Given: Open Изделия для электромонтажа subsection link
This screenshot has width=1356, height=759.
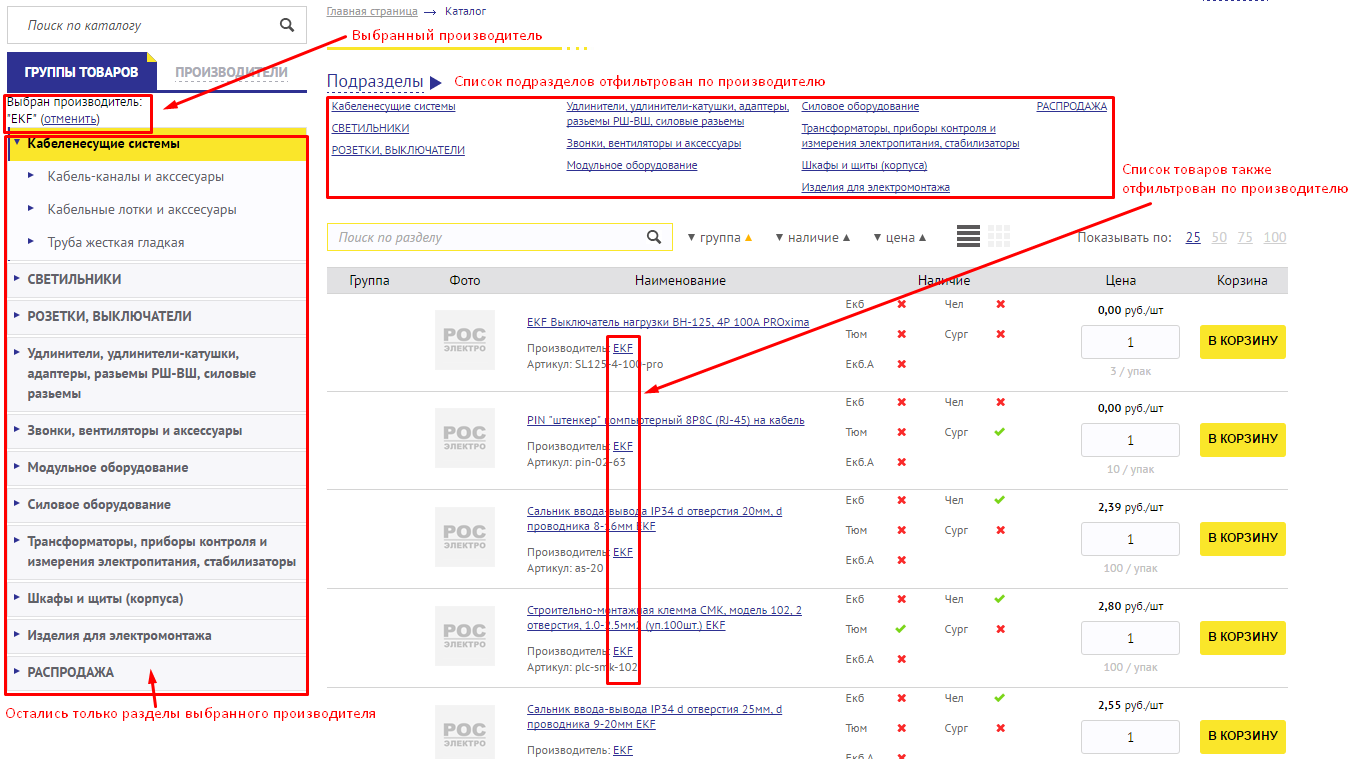Looking at the screenshot, I should click(876, 187).
